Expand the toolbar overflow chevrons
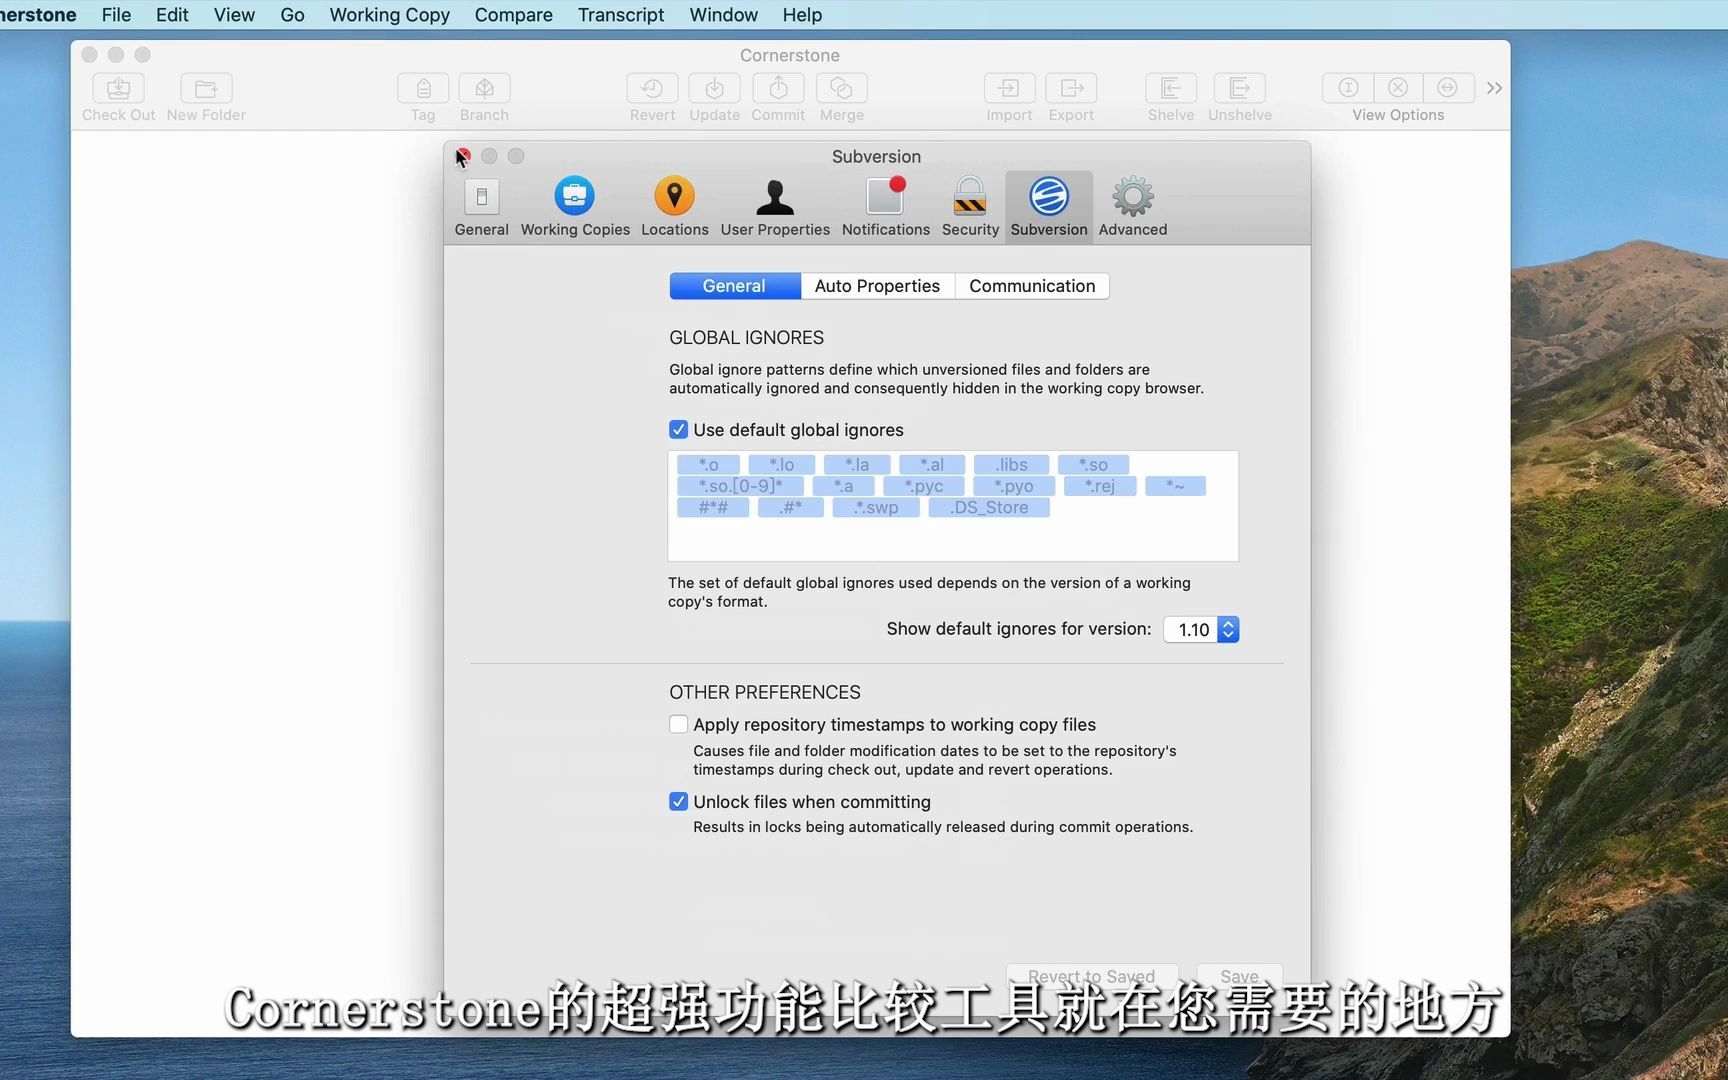Image resolution: width=1728 pixels, height=1080 pixels. (1494, 88)
